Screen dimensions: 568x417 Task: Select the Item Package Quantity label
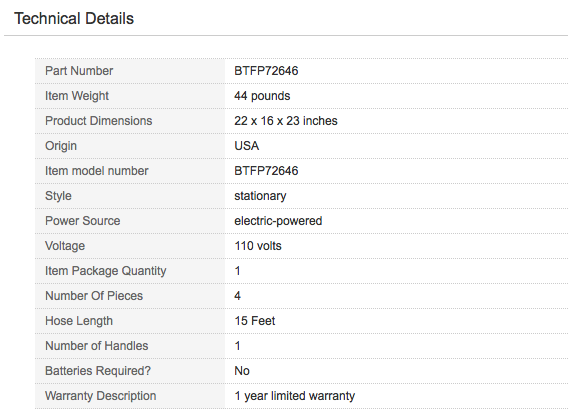pyautogui.click(x=106, y=271)
